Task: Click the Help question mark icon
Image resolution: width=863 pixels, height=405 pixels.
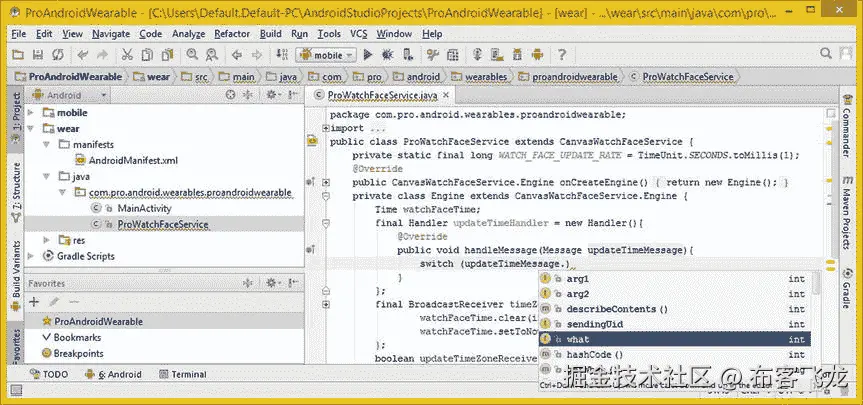Action: pos(561,54)
